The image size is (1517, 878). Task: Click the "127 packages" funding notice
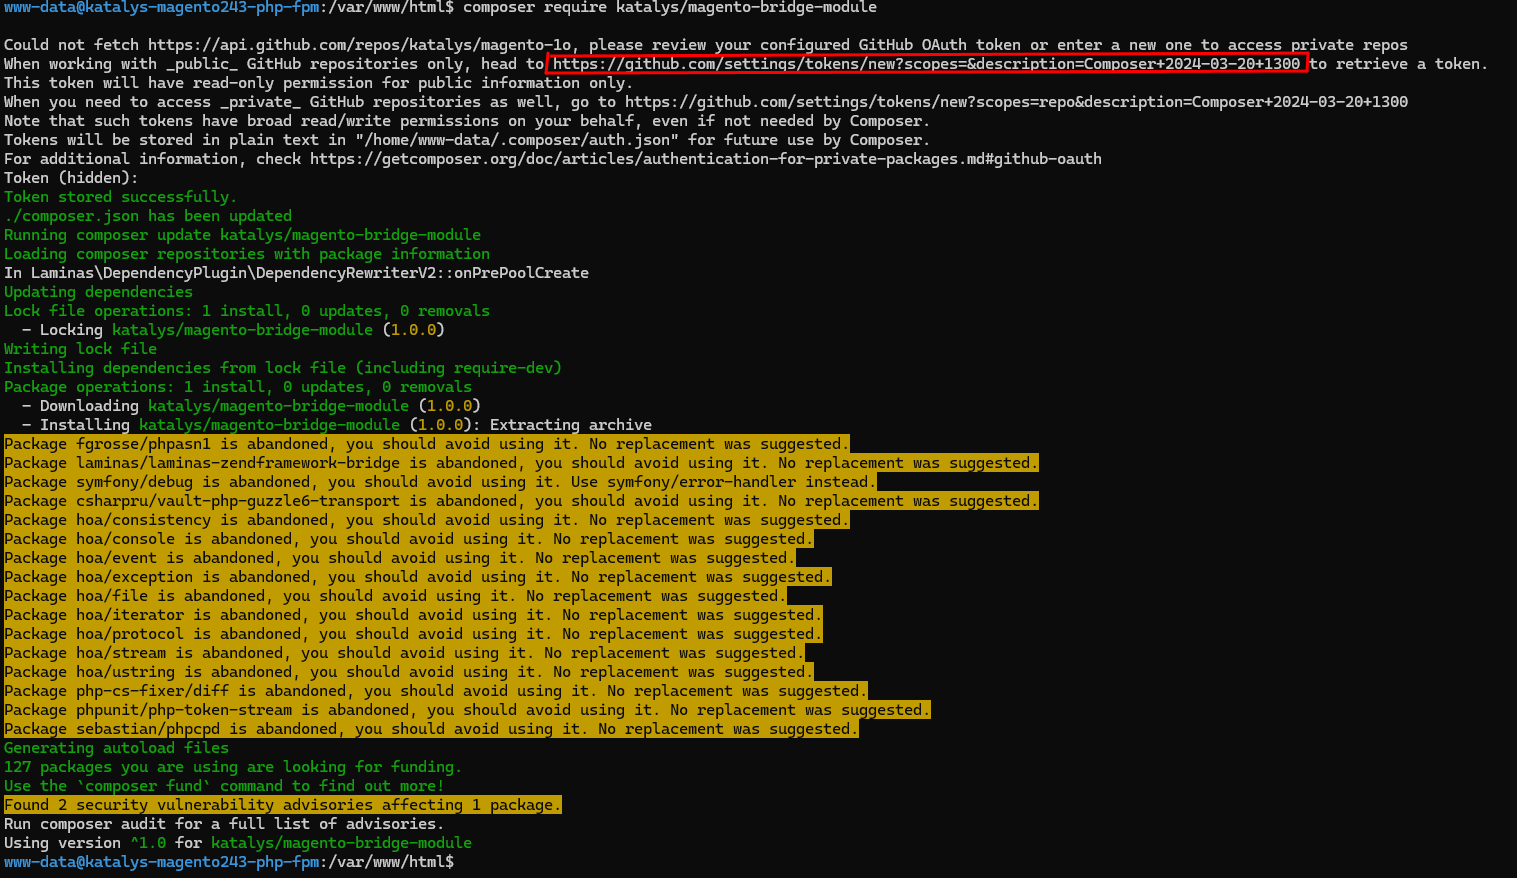[x=232, y=767]
